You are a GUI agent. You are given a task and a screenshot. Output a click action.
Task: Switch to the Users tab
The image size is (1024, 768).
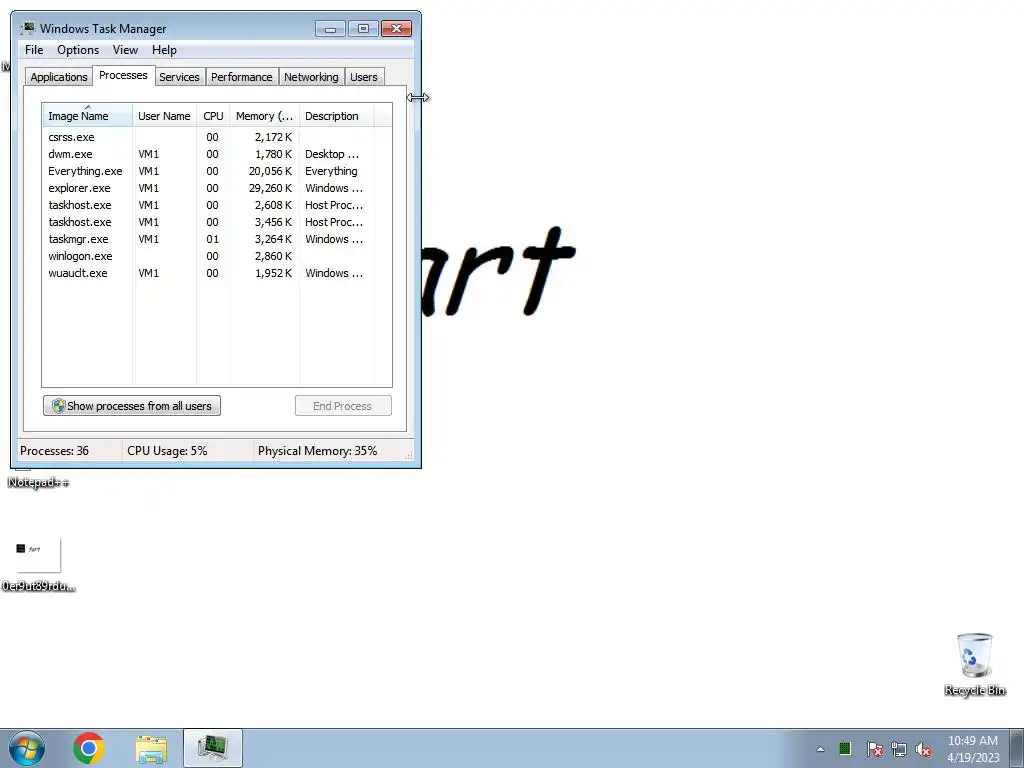364,77
